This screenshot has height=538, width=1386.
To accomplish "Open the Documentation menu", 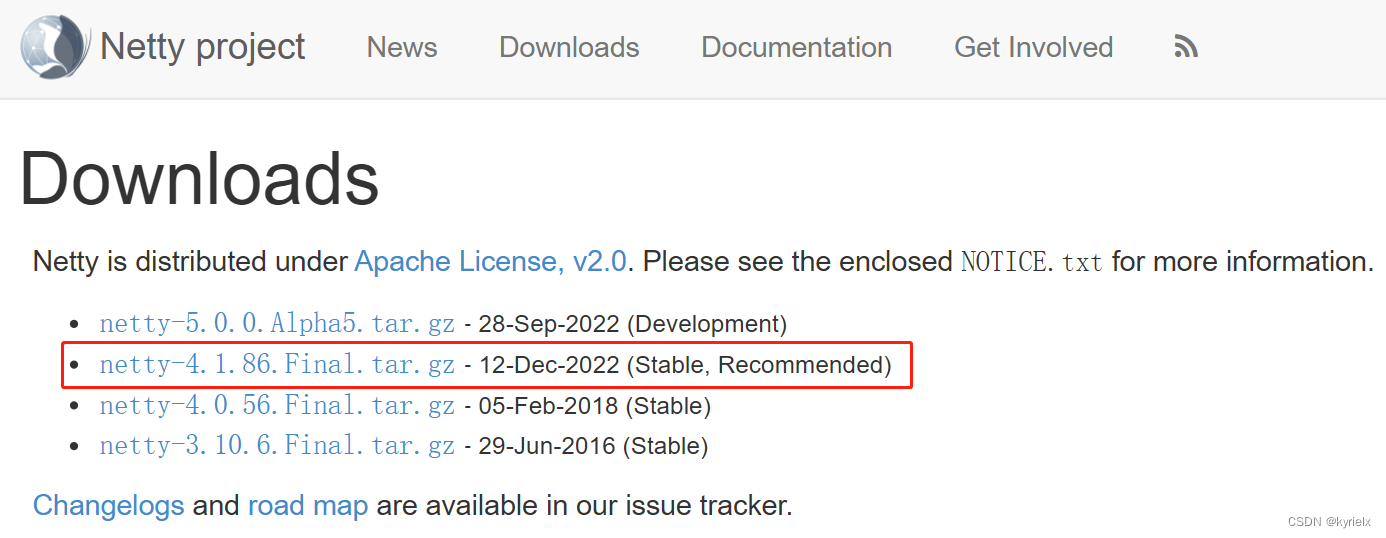I will [796, 47].
